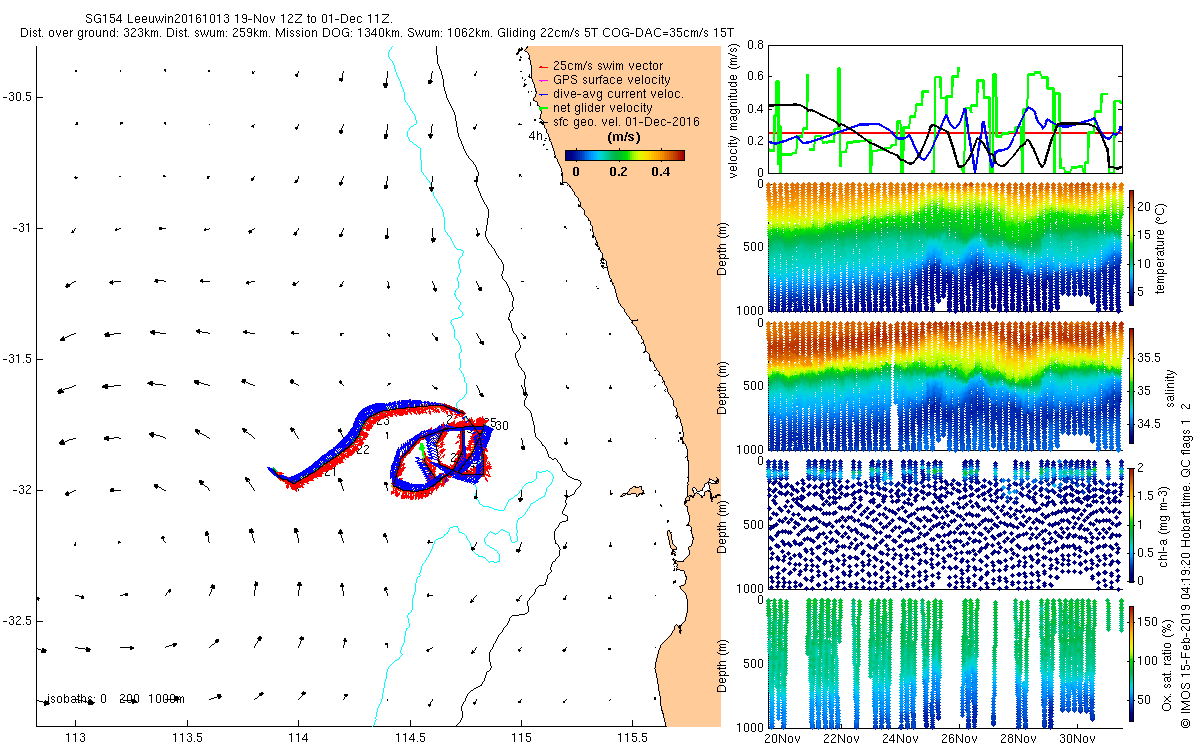Click the '0.4' tick under the velocity colorbar

tap(660, 171)
